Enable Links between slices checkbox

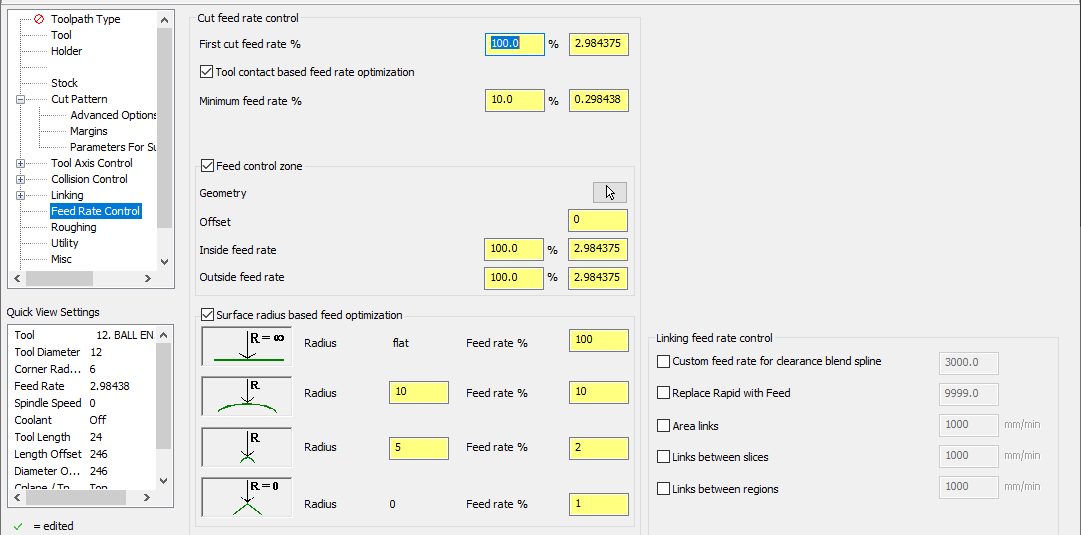coord(663,457)
